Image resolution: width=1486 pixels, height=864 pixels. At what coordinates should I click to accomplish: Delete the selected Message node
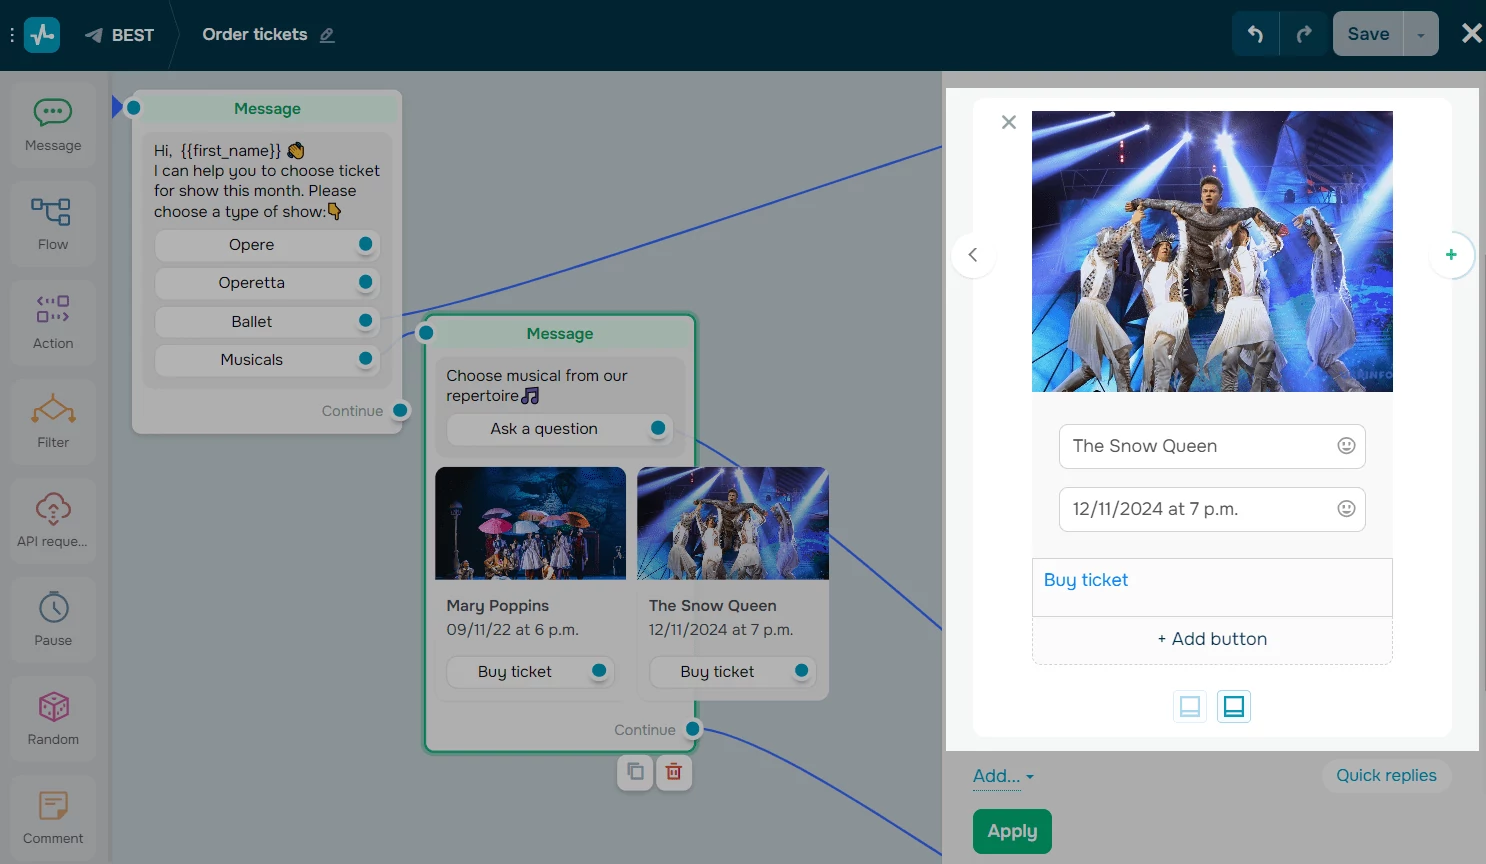tap(673, 772)
